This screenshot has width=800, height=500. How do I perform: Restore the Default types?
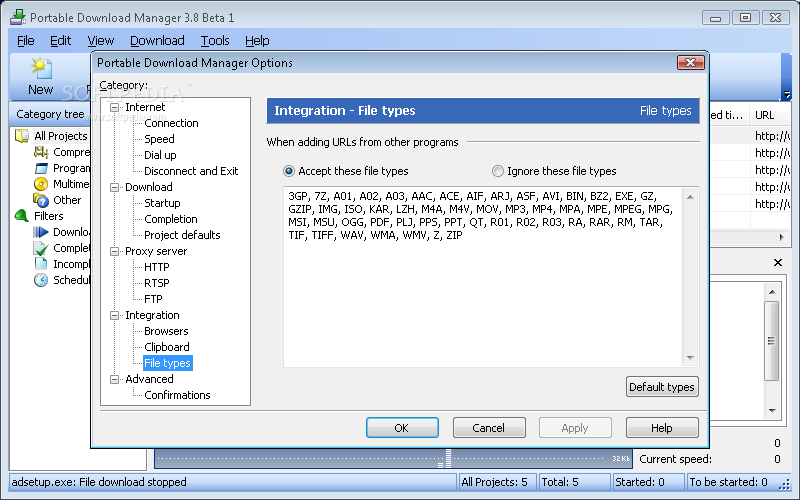[662, 387]
